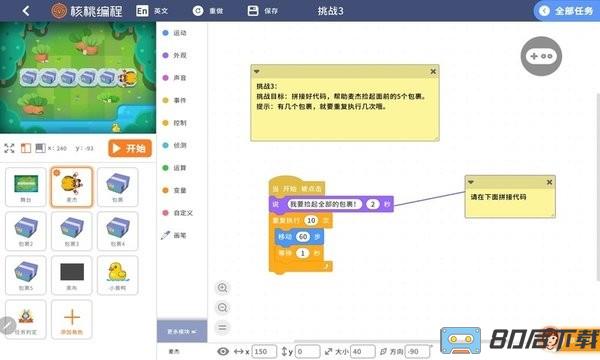Viewport: 600px width, 360px height.
Task: Save the project with the 保存 button
Action: (262, 11)
